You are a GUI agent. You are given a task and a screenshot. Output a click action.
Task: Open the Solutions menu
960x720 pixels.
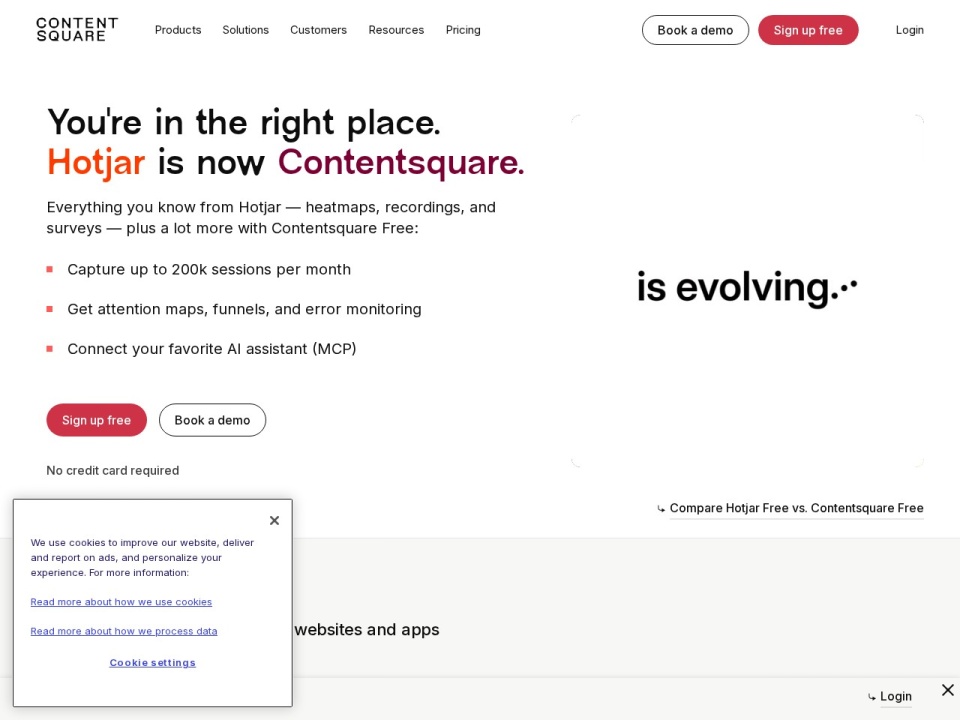[x=246, y=30]
